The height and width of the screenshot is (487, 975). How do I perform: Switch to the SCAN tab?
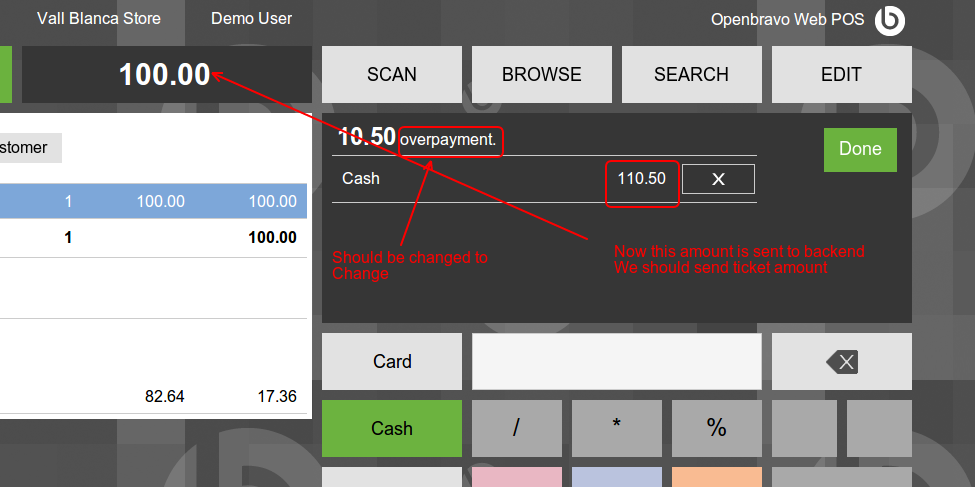pyautogui.click(x=391, y=74)
